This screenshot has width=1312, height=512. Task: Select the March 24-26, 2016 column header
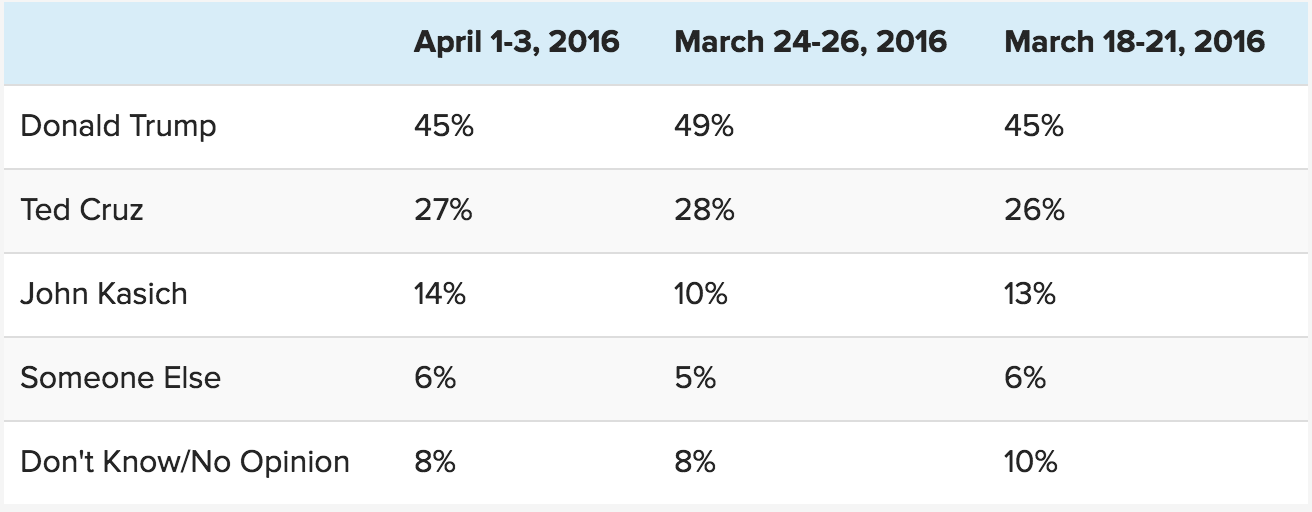pyautogui.click(x=810, y=42)
